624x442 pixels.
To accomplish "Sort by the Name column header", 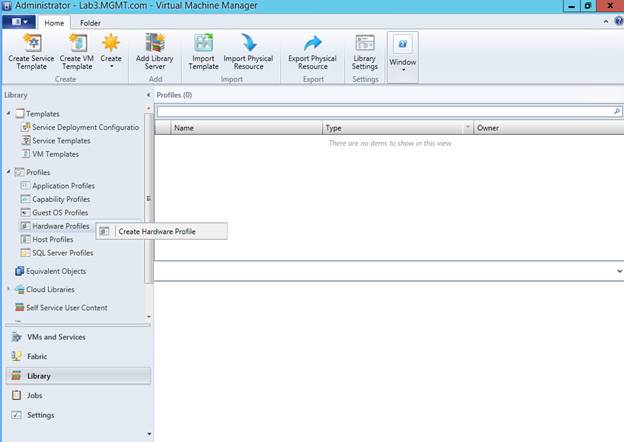I will coord(246,128).
